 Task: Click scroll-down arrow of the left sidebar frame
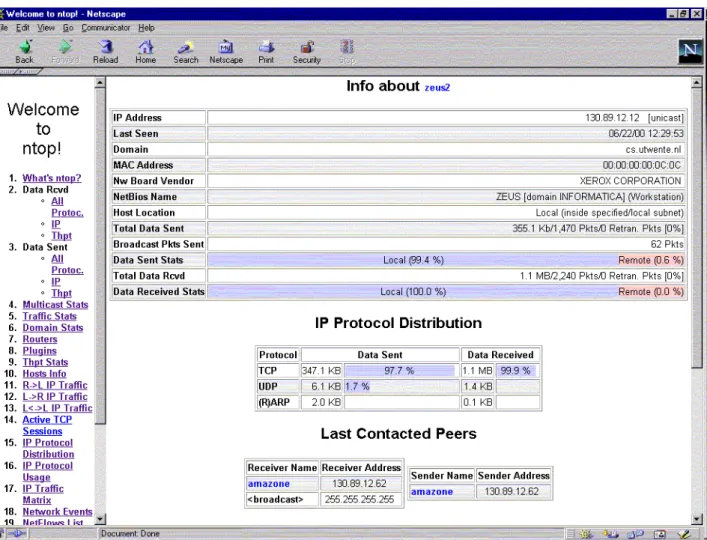click(100, 519)
